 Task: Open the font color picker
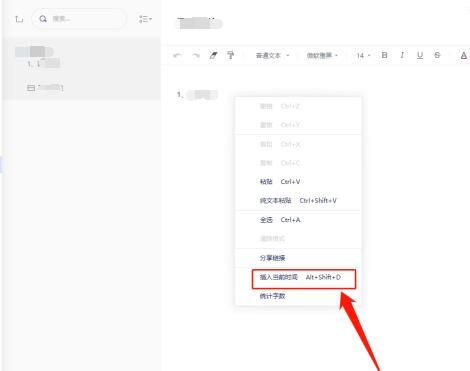click(x=464, y=55)
